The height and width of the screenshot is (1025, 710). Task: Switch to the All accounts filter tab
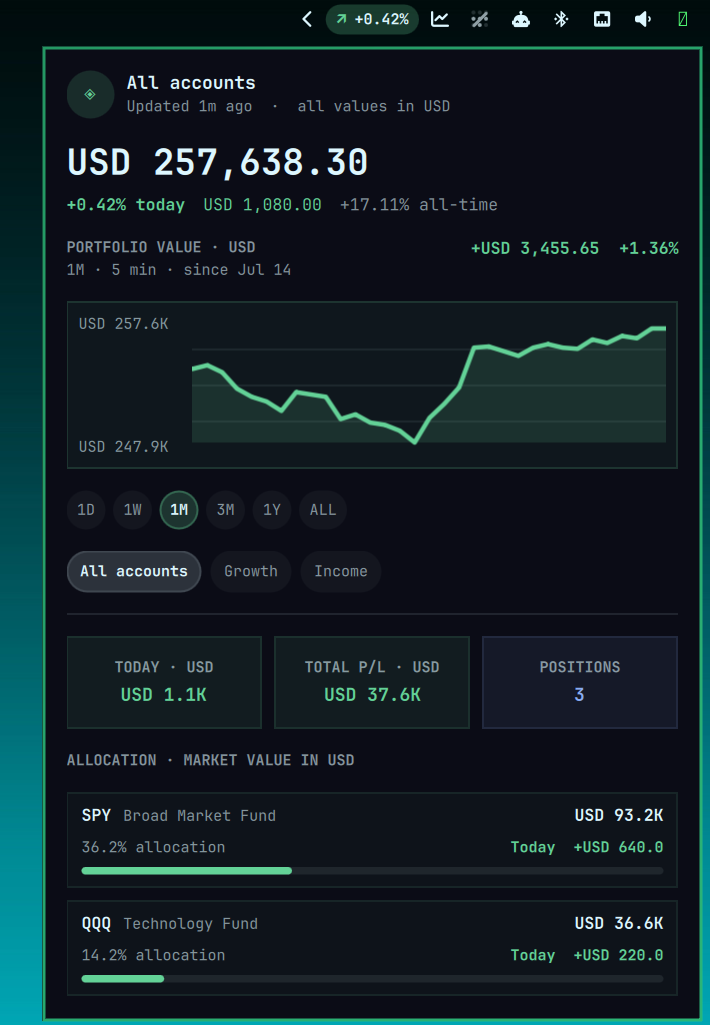(134, 571)
